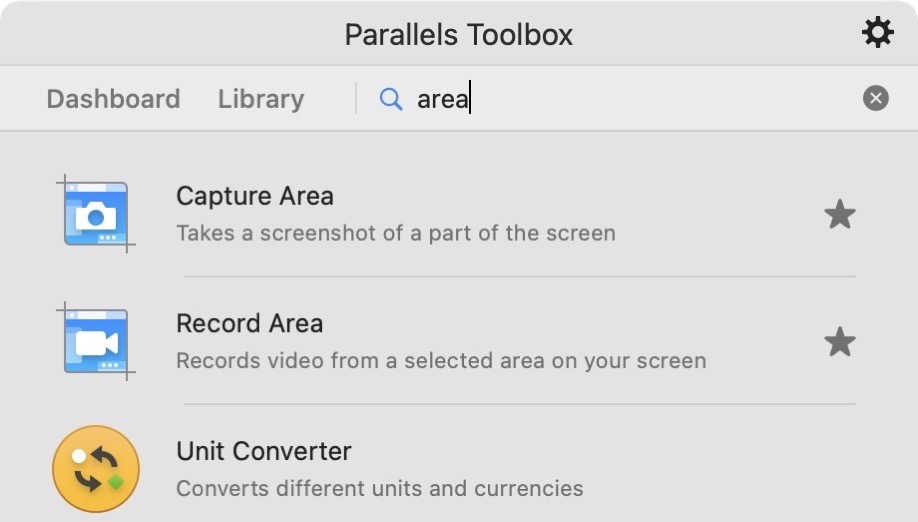Click "Converts different units and currencies" text

point(379,489)
